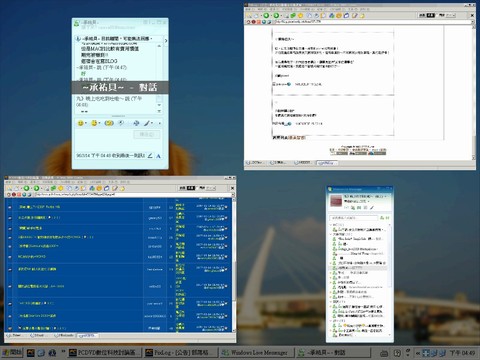Click favorites star in PCDYD forum browser
The width and height of the screenshot is (480, 360).
(60, 188)
